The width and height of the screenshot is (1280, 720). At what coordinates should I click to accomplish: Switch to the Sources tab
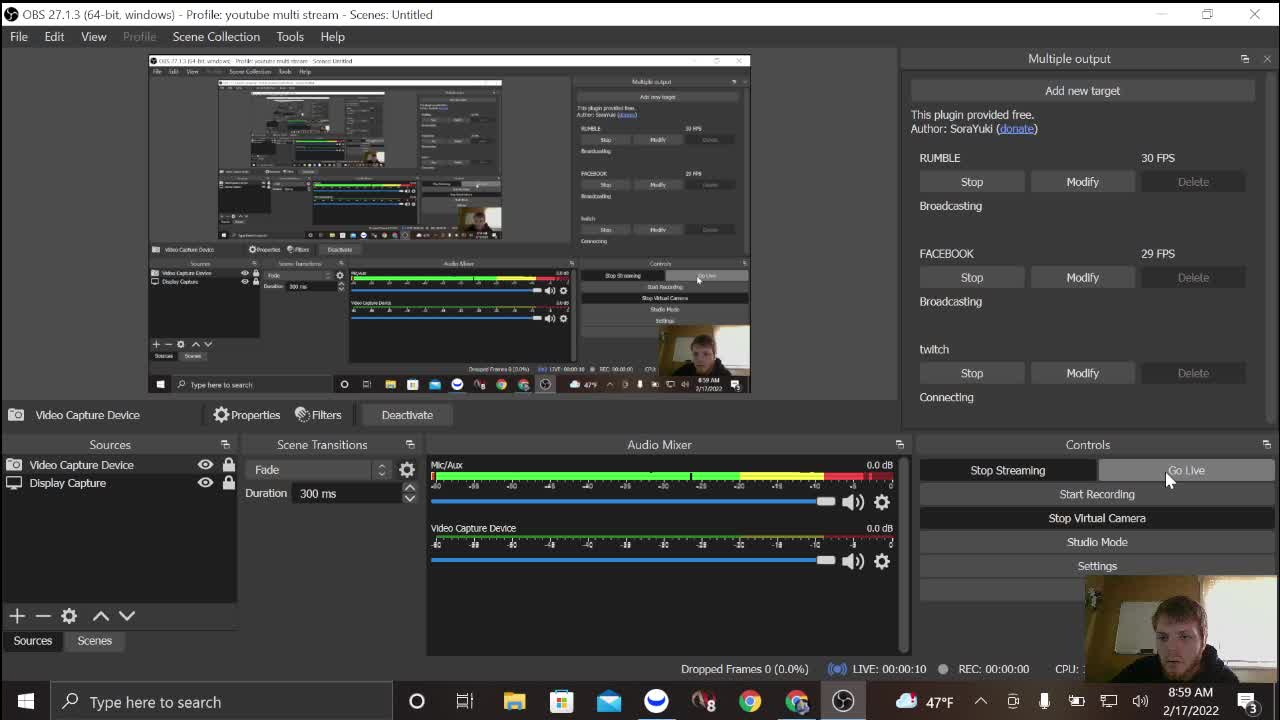33,641
